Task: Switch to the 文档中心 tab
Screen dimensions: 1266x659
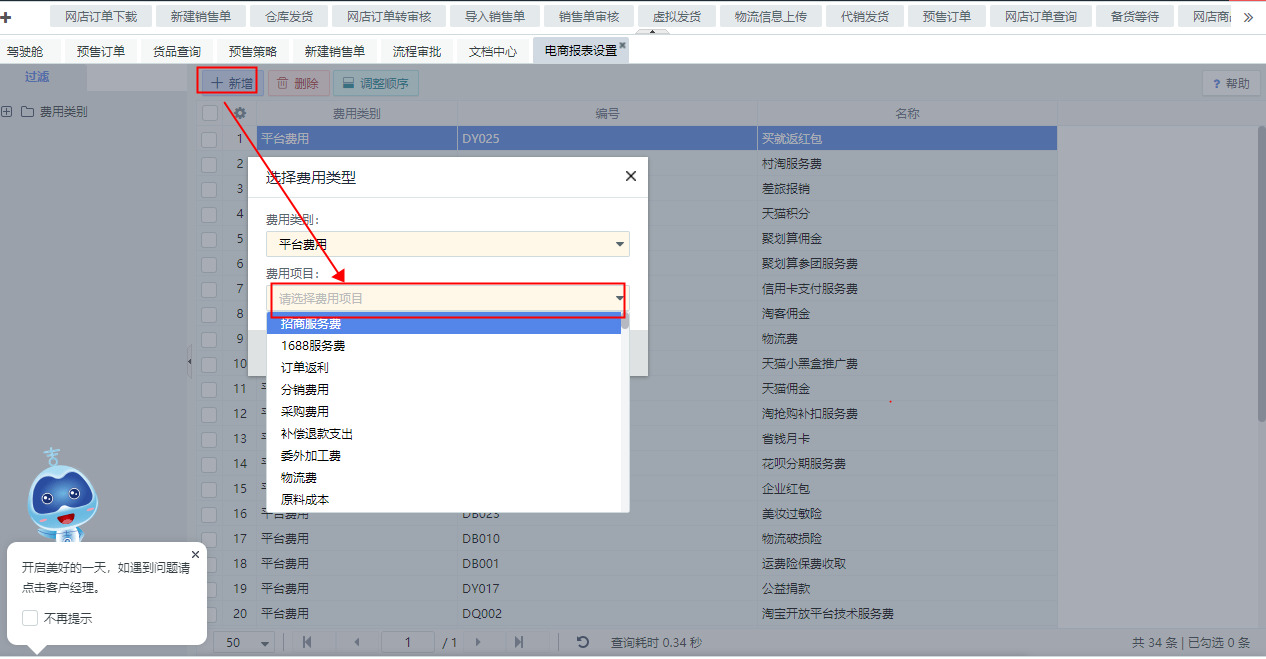Action: 493,52
